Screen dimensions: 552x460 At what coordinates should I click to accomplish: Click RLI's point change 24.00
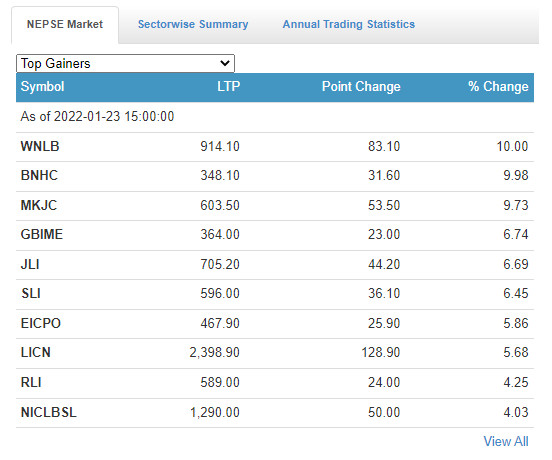coord(384,382)
